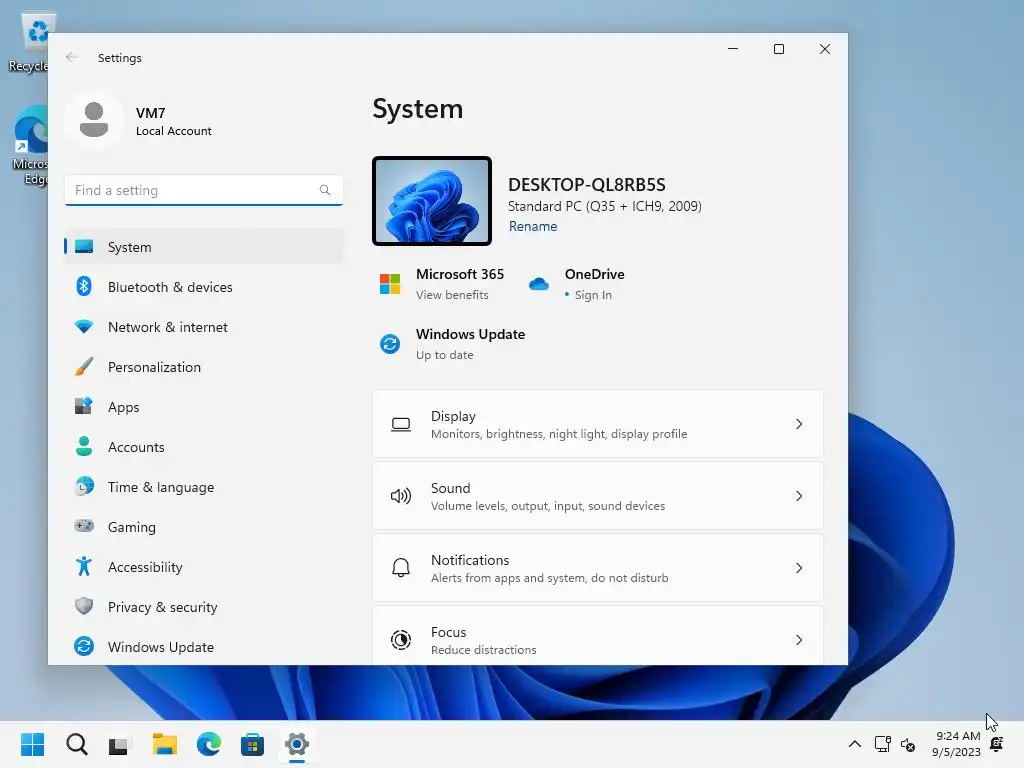This screenshot has width=1024, height=768.
Task: Click the Accounts person icon
Action: point(84,447)
